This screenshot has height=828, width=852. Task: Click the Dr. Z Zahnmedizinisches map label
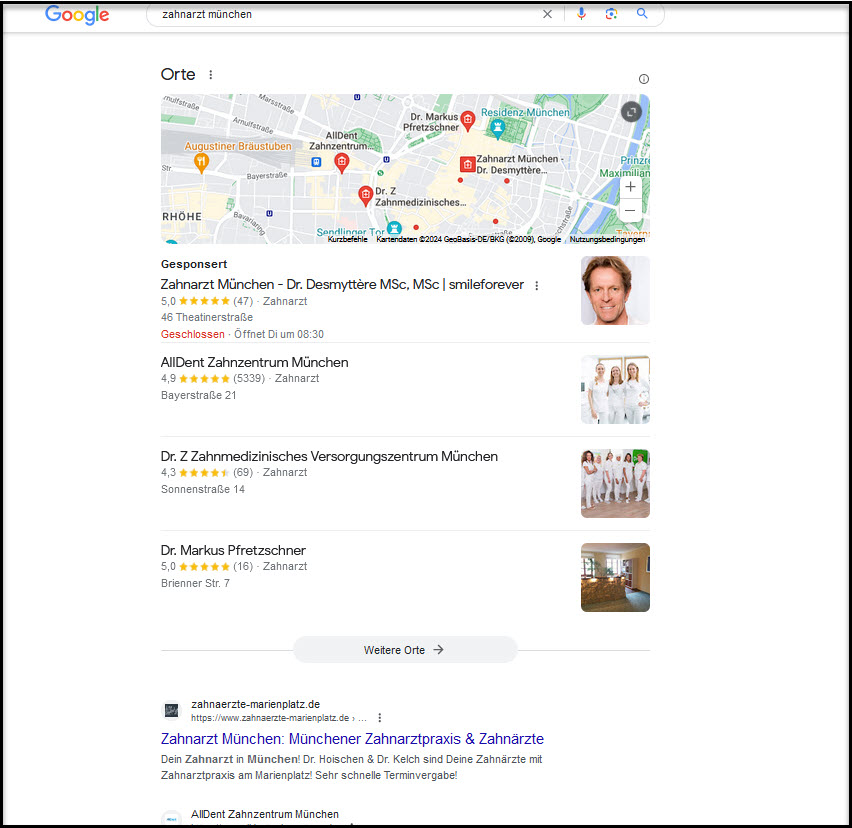(x=421, y=197)
